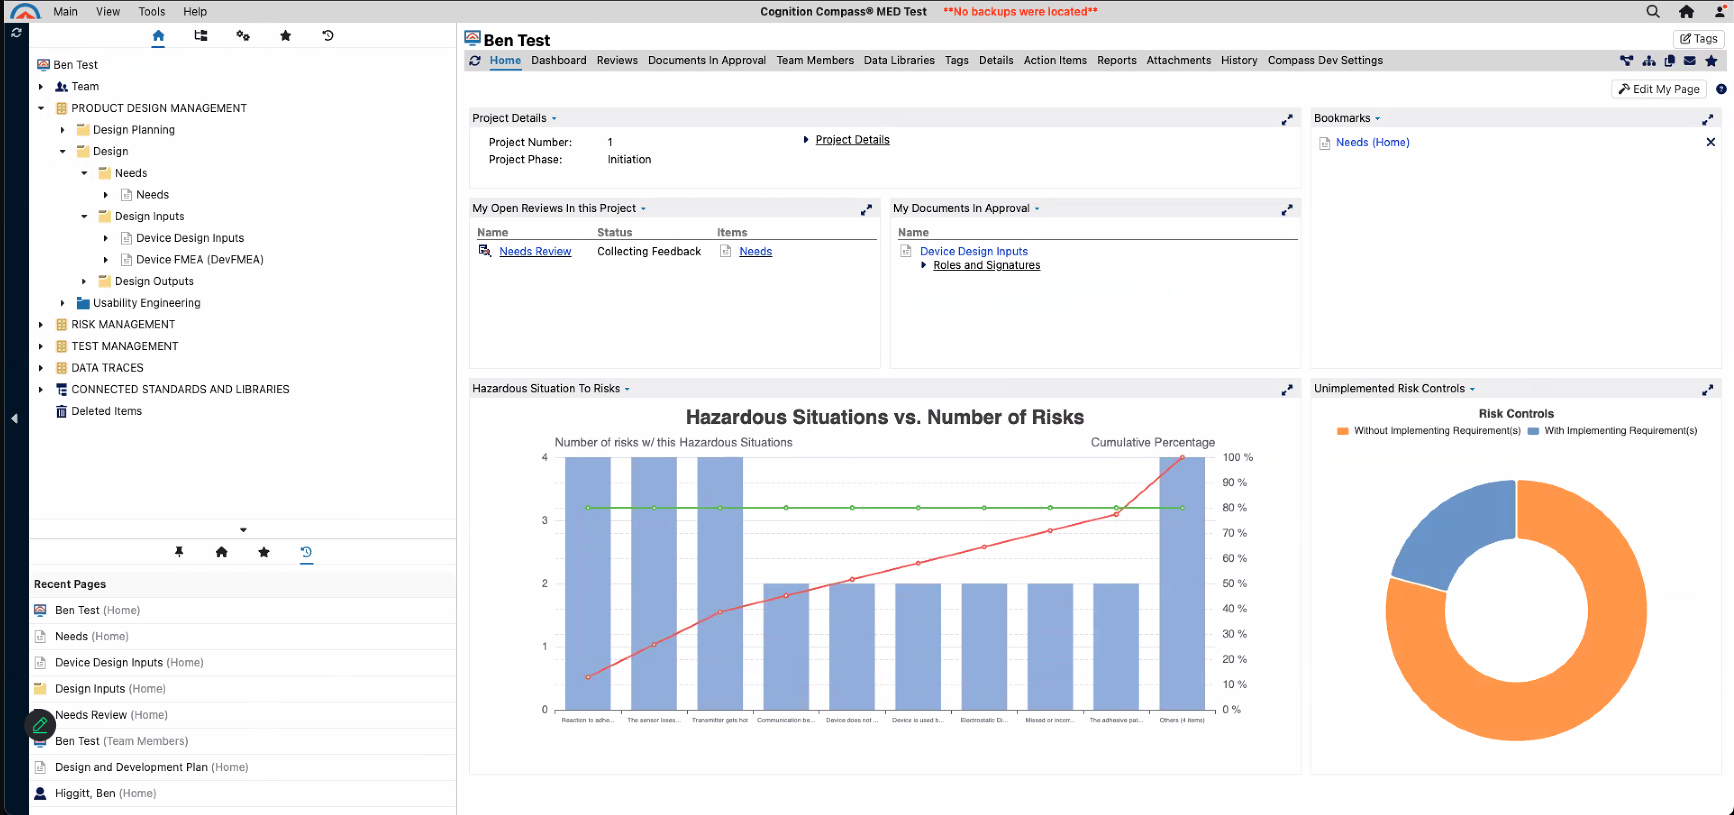Open the Compass Dev Settings tab

pos(1325,61)
